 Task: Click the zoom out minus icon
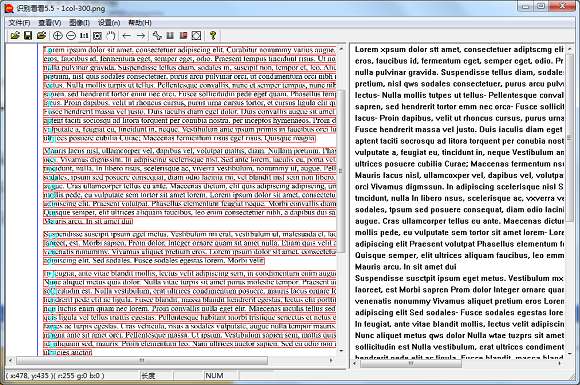[71, 36]
